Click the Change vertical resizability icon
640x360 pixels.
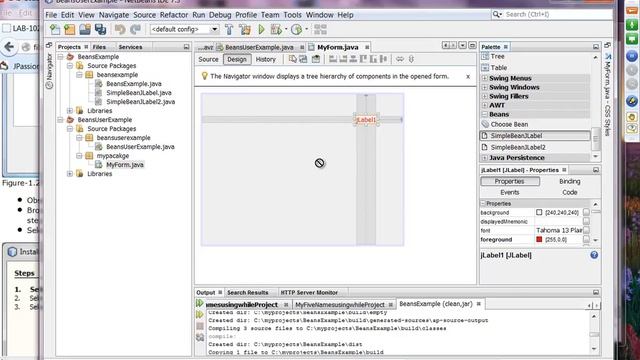point(411,59)
